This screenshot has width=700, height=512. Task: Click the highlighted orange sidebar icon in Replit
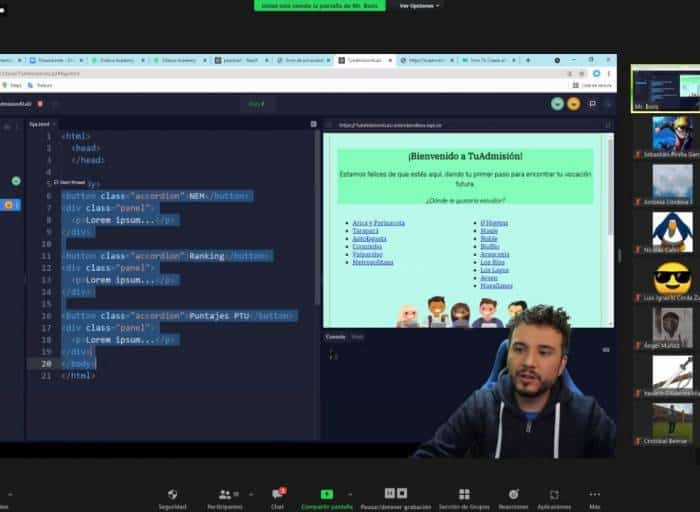pyautogui.click(x=9, y=205)
